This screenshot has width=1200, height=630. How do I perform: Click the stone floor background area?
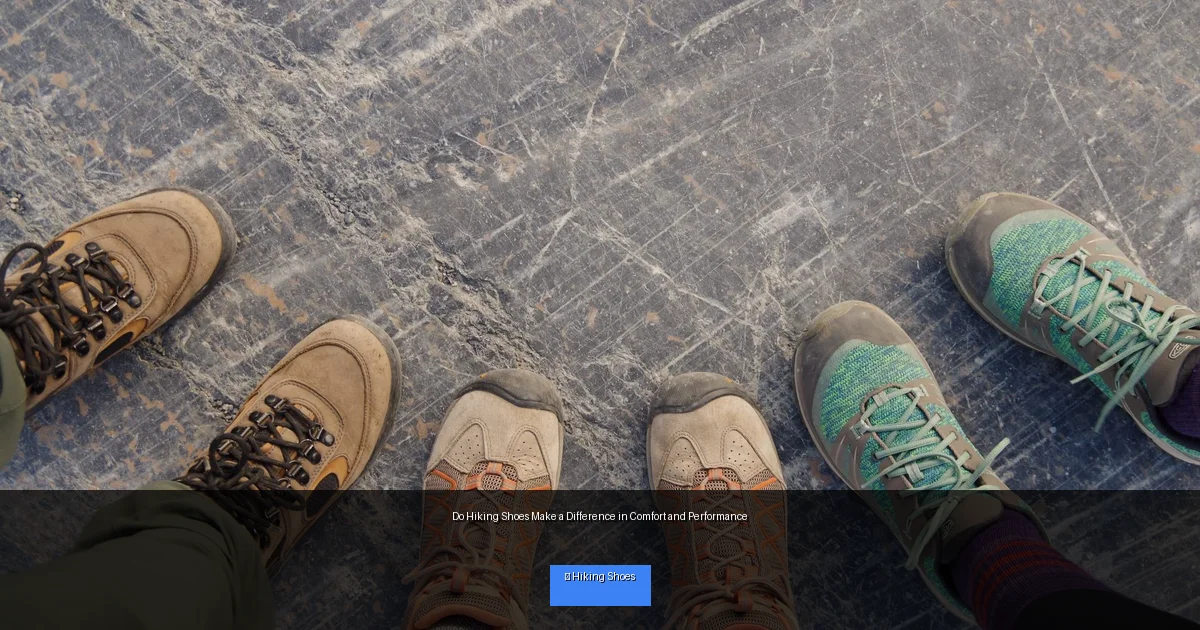point(600,150)
